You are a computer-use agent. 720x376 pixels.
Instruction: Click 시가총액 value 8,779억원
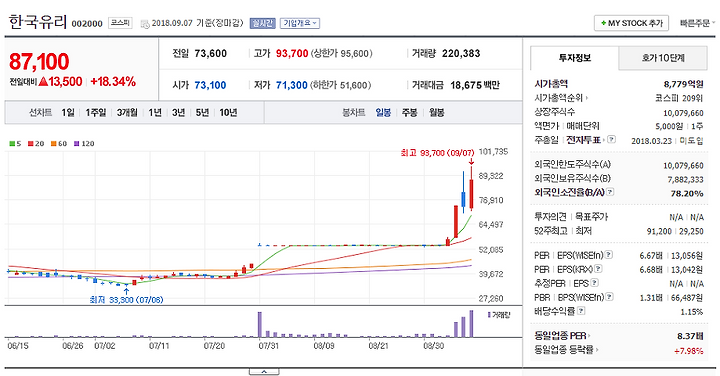point(683,84)
